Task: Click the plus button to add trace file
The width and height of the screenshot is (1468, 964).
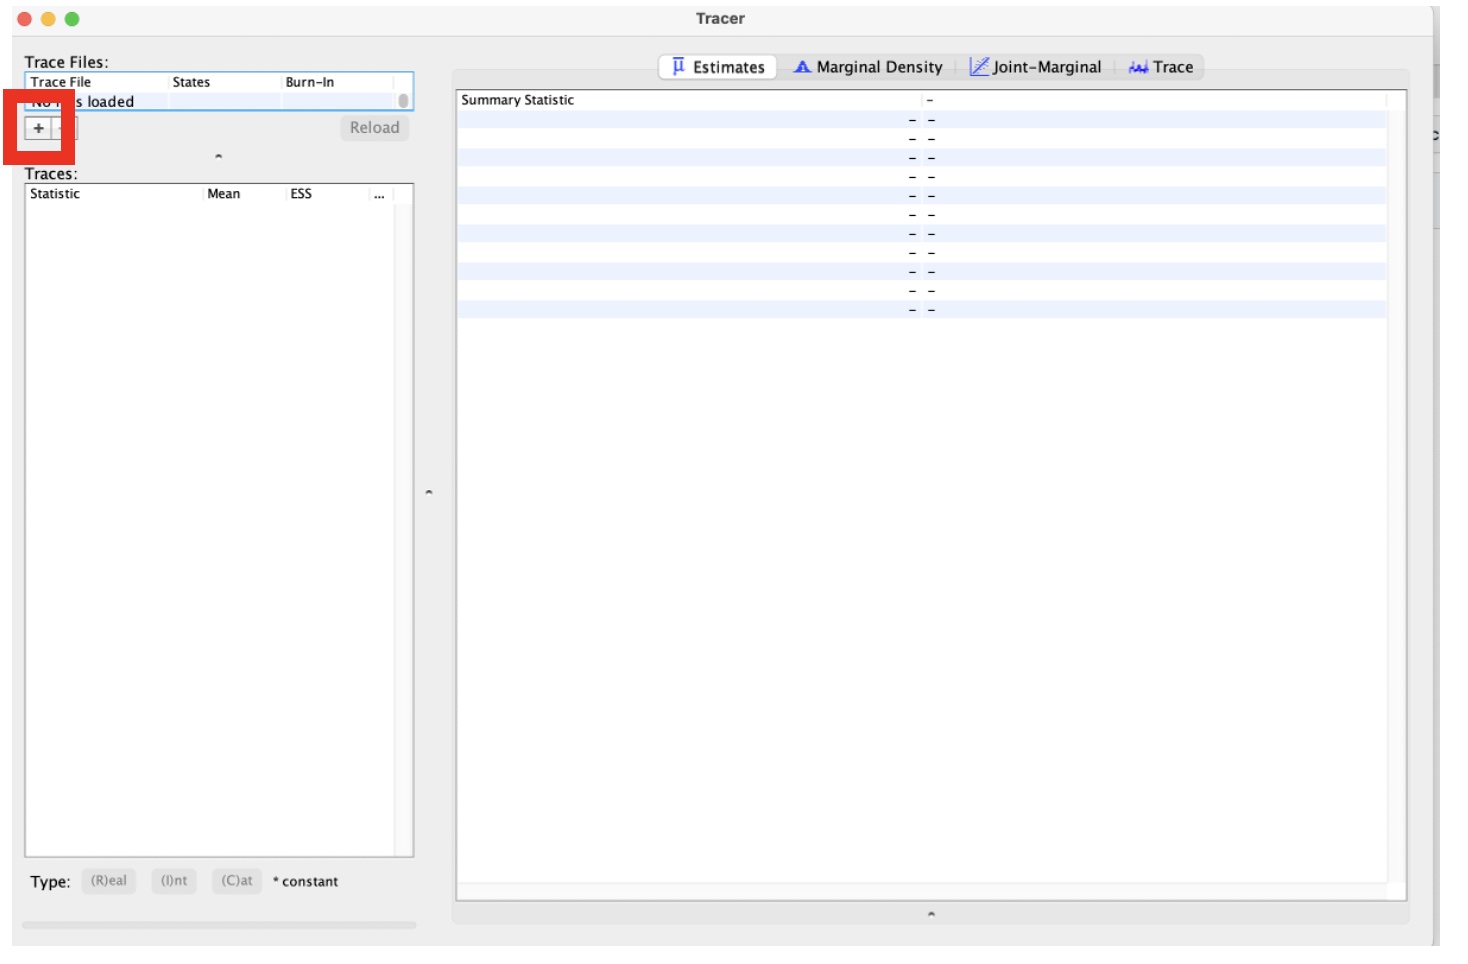Action: (38, 128)
